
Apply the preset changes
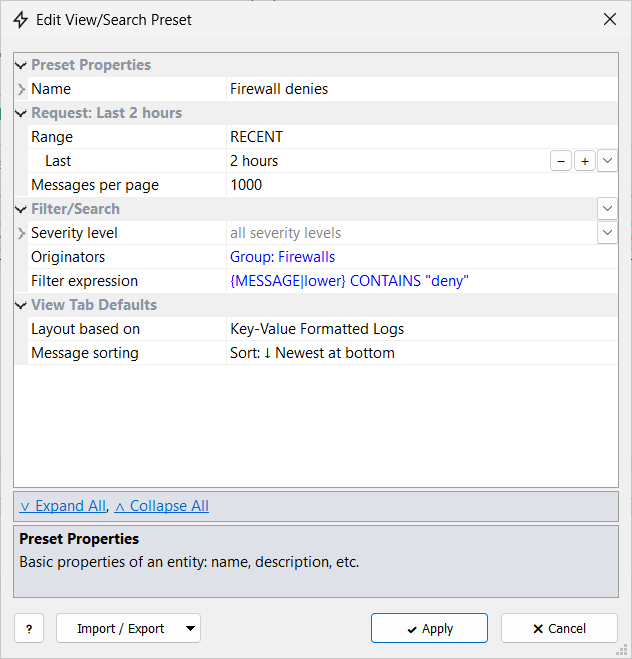click(429, 628)
